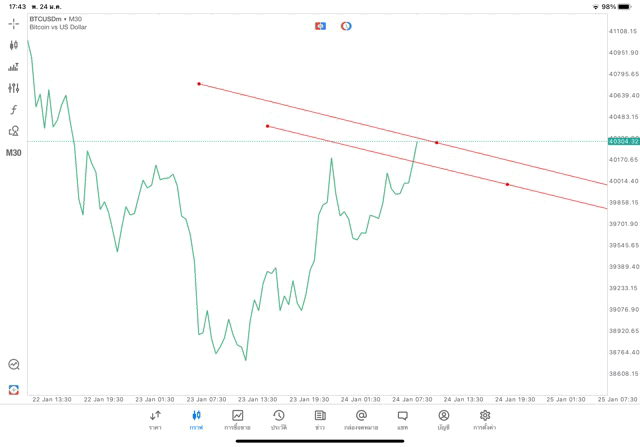Open the M30 timeframe selector
This screenshot has height=447, width=640.
click(14, 153)
